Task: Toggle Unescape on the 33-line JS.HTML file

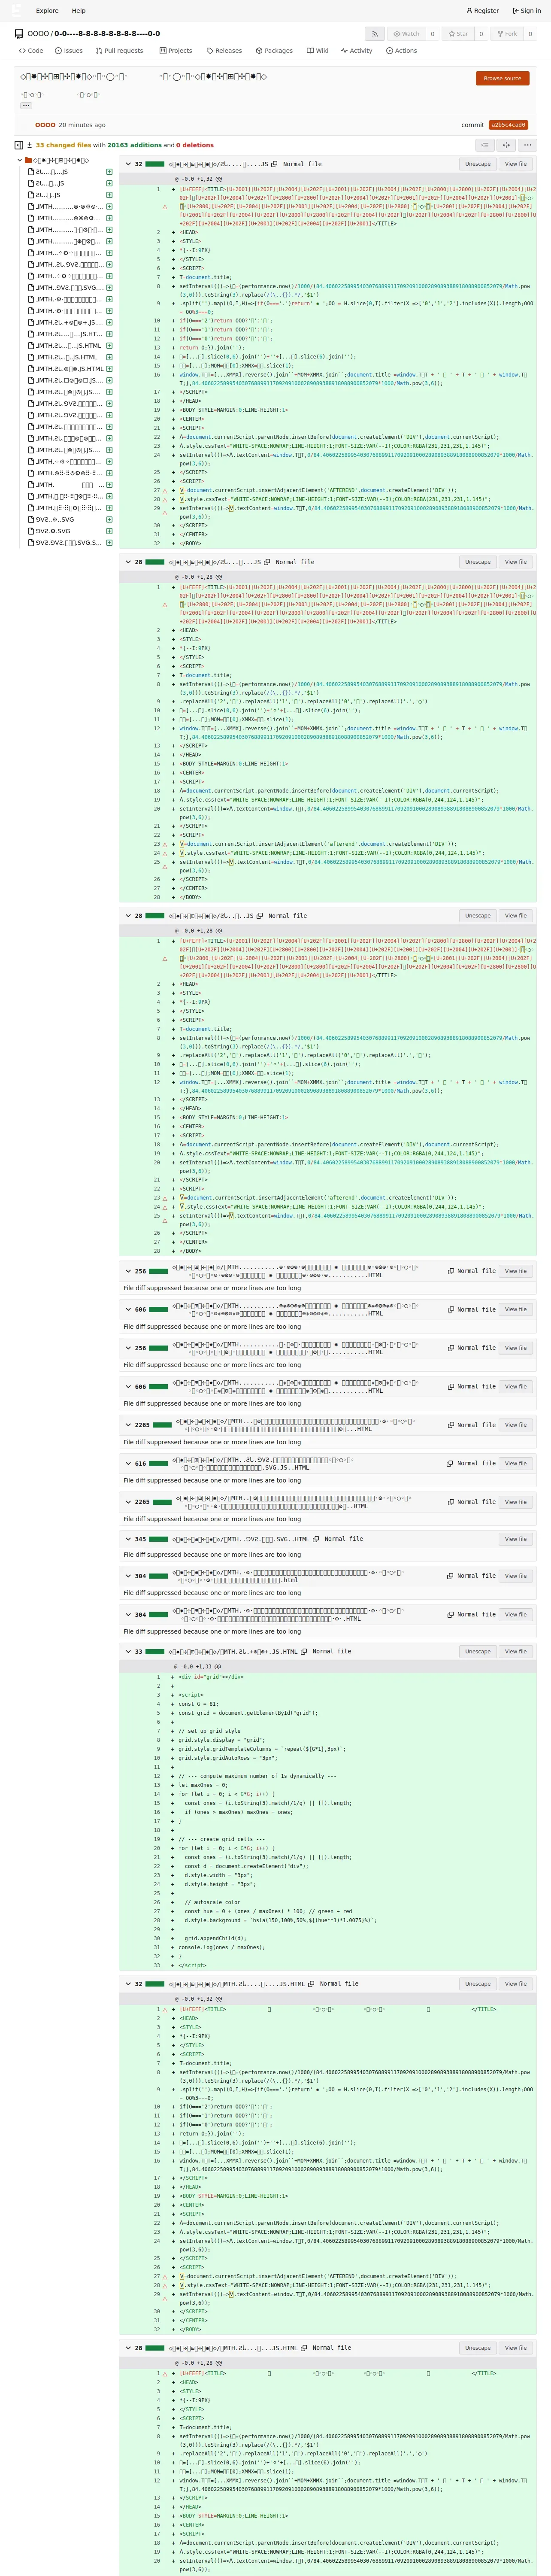Action: pyautogui.click(x=478, y=1652)
